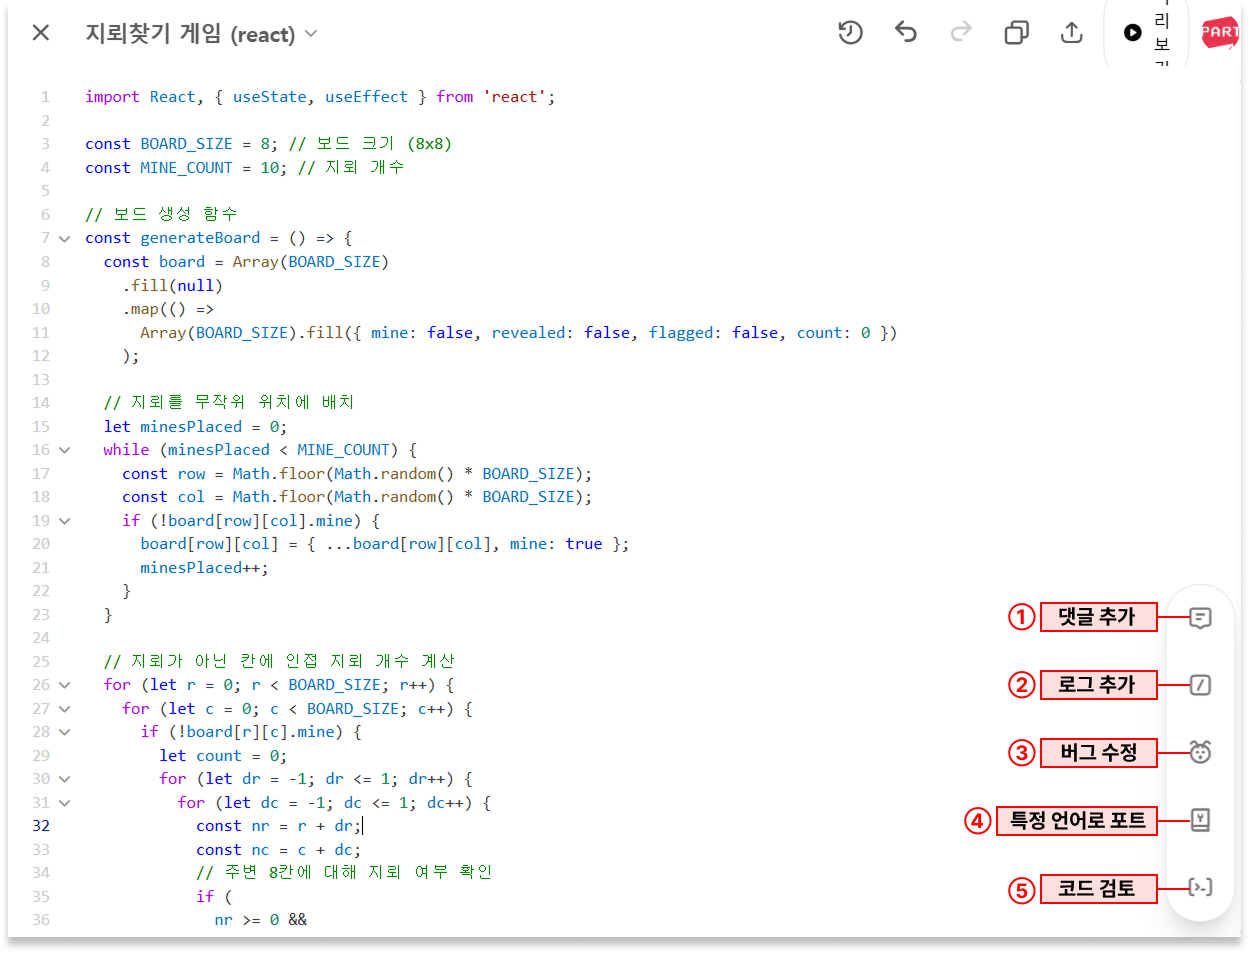Image resolution: width=1249 pixels, height=953 pixels.
Task: Place cursor on const BOARD_SIZE = 8 line
Action: point(268,144)
